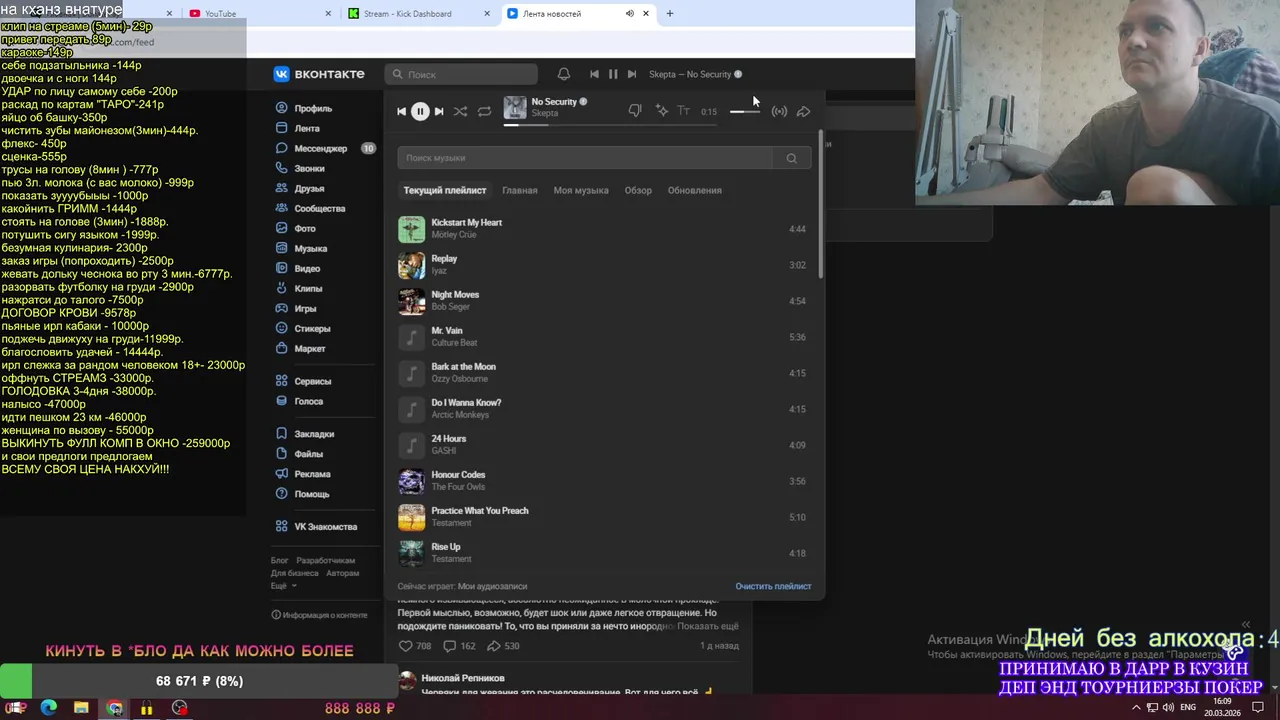Open lyrics with the Tт icon
Image resolution: width=1280 pixels, height=720 pixels.
coord(684,111)
